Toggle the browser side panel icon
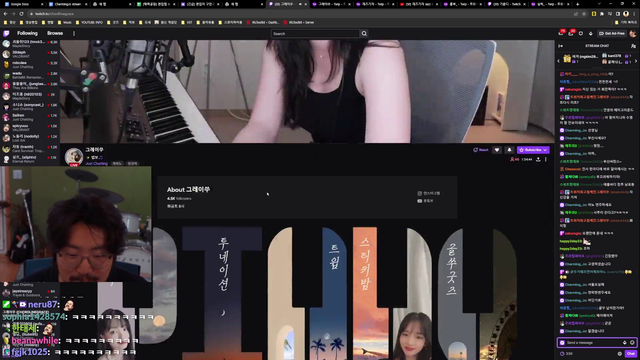Viewport: 640px width, 360px height. 618,13
